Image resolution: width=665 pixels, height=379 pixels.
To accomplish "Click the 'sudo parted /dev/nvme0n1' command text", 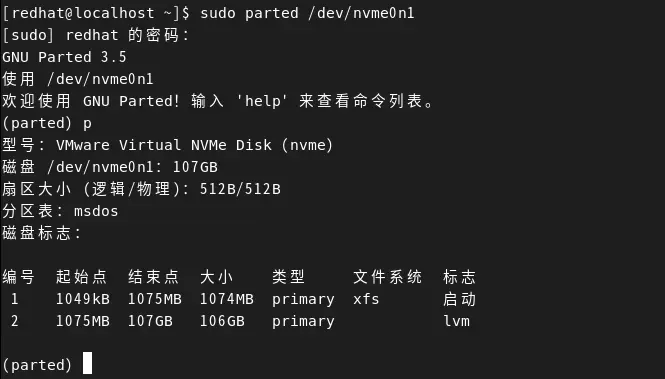I will click(x=307, y=13).
